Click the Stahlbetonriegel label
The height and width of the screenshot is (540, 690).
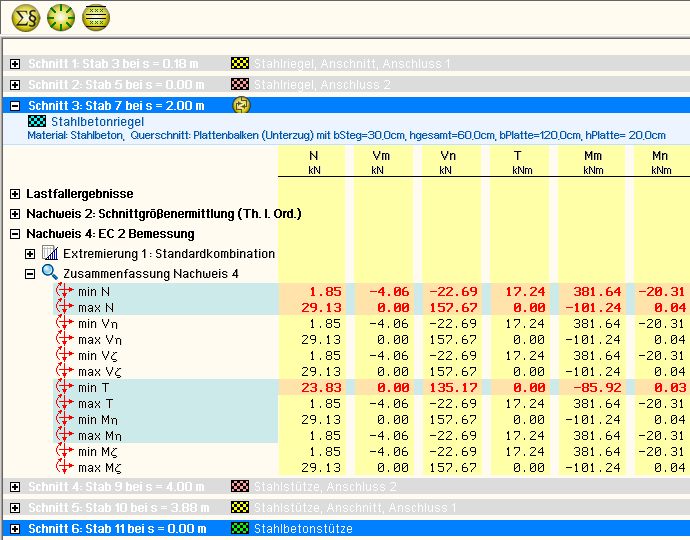click(x=97, y=121)
